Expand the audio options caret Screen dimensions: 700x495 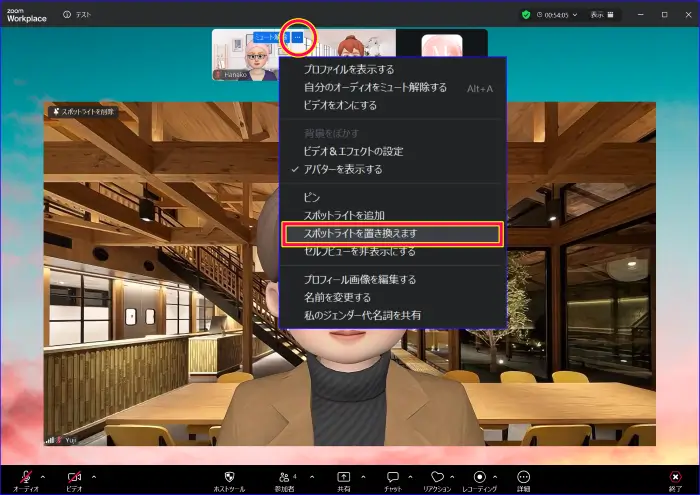click(x=43, y=477)
